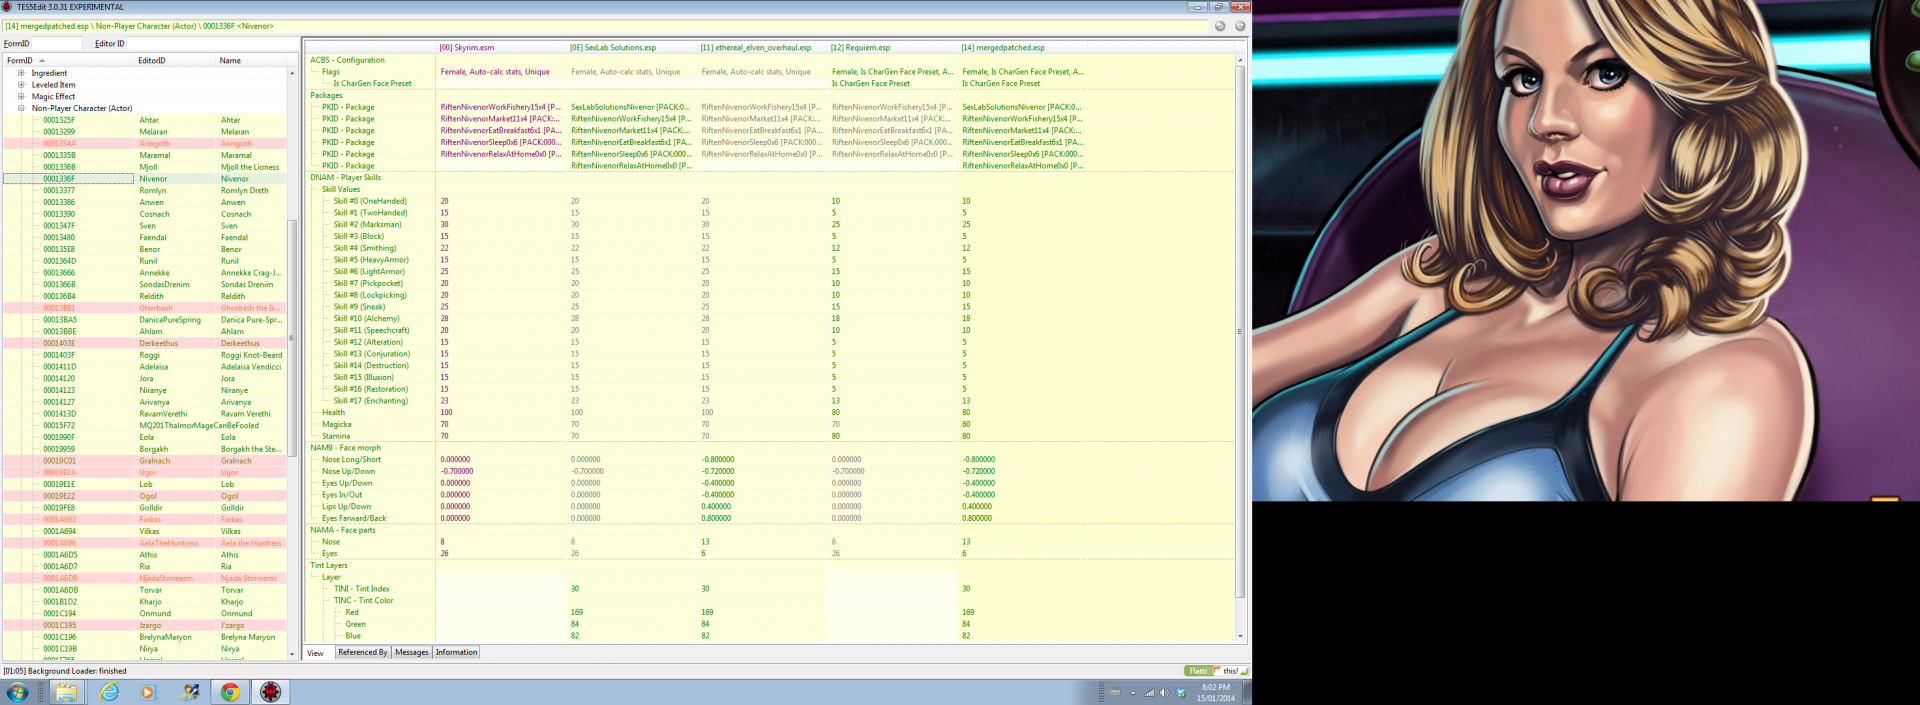The height and width of the screenshot is (705, 1920).
Task: Open the Information tab
Action: coord(456,652)
